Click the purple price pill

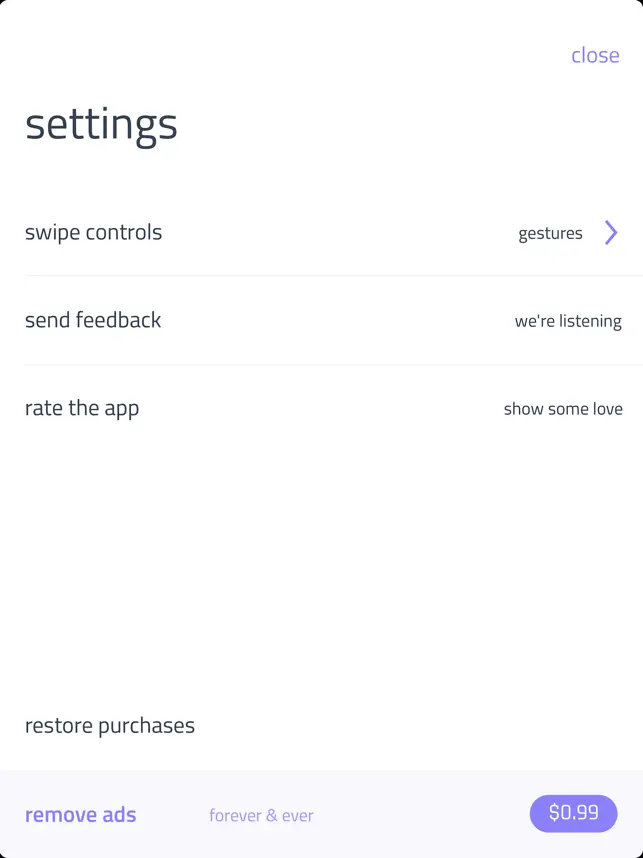click(x=574, y=813)
